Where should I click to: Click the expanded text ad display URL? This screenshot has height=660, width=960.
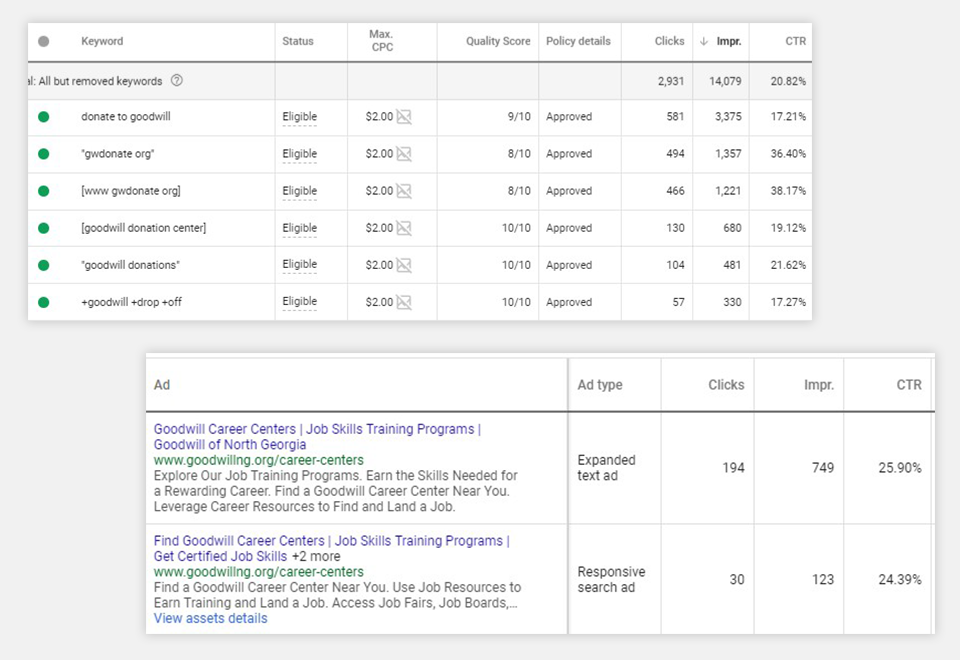click(258, 460)
